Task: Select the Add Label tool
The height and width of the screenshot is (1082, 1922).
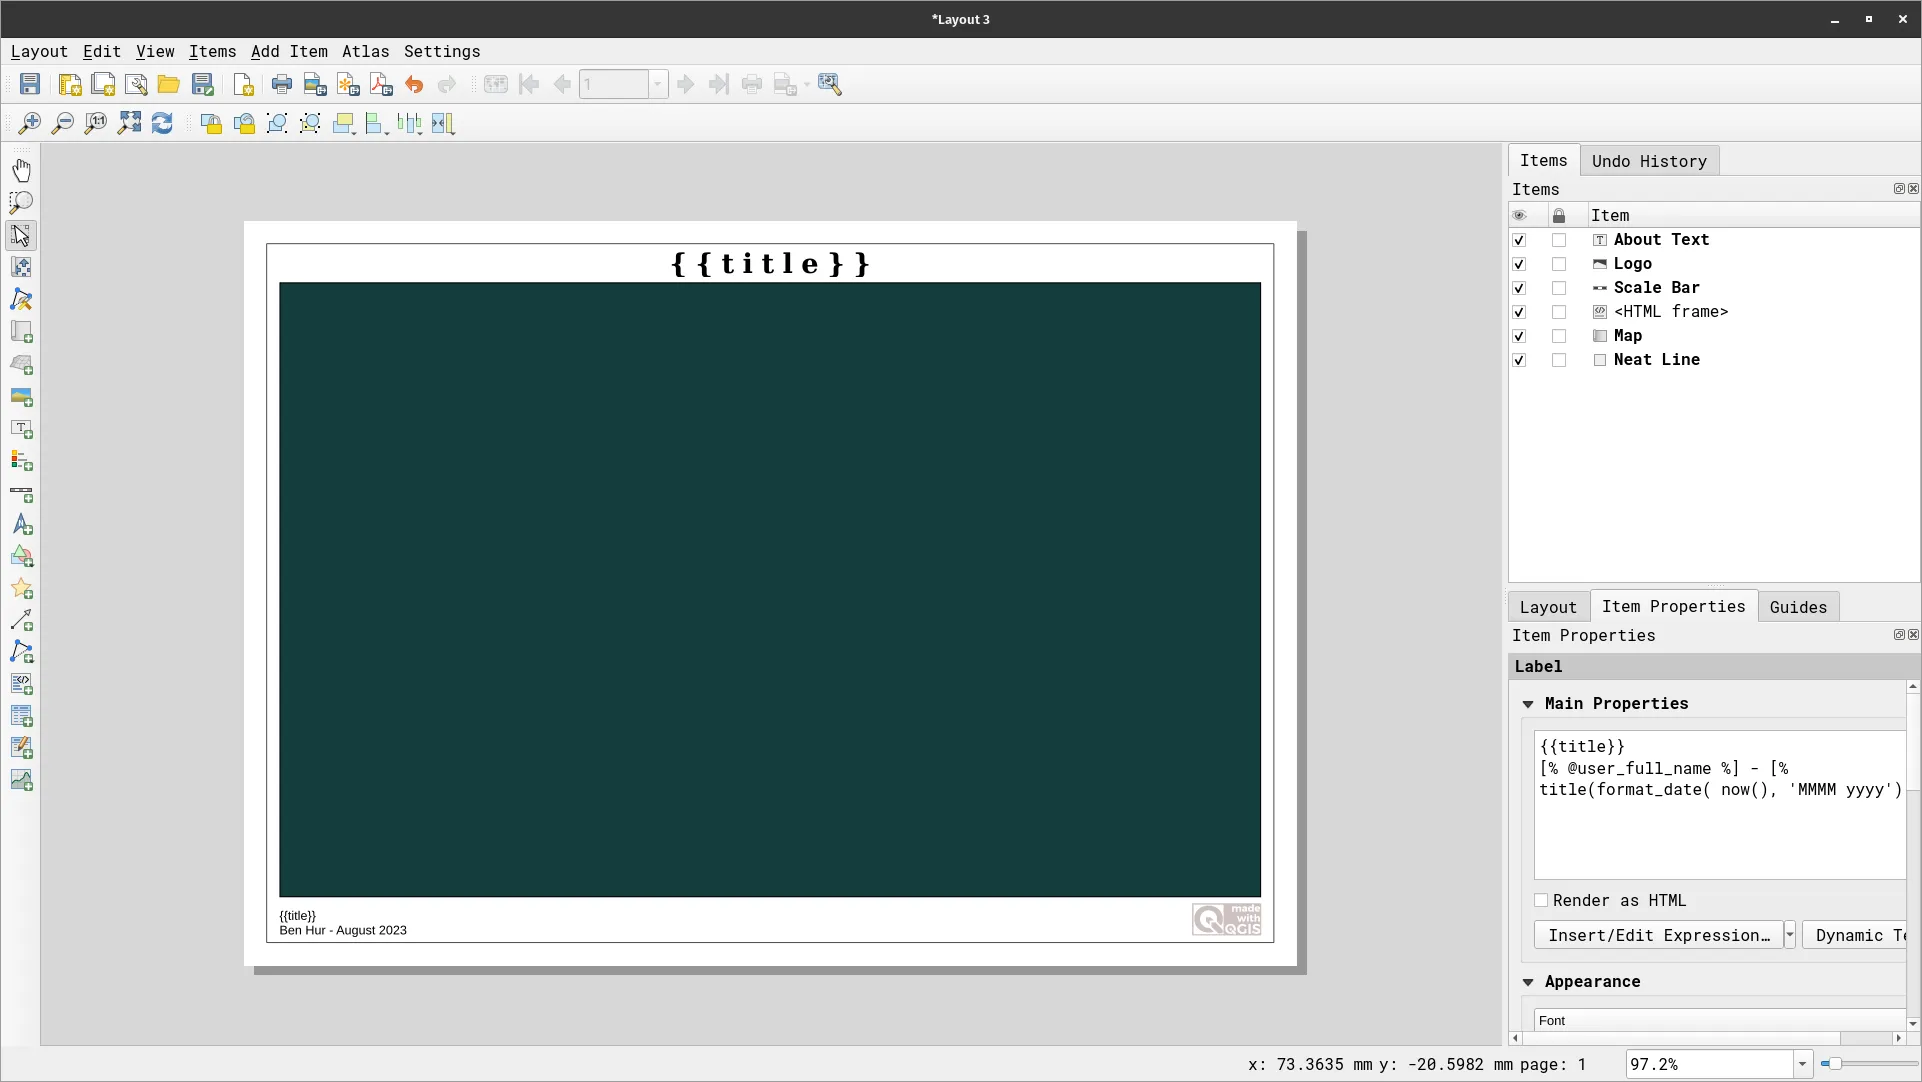Action: [22, 429]
